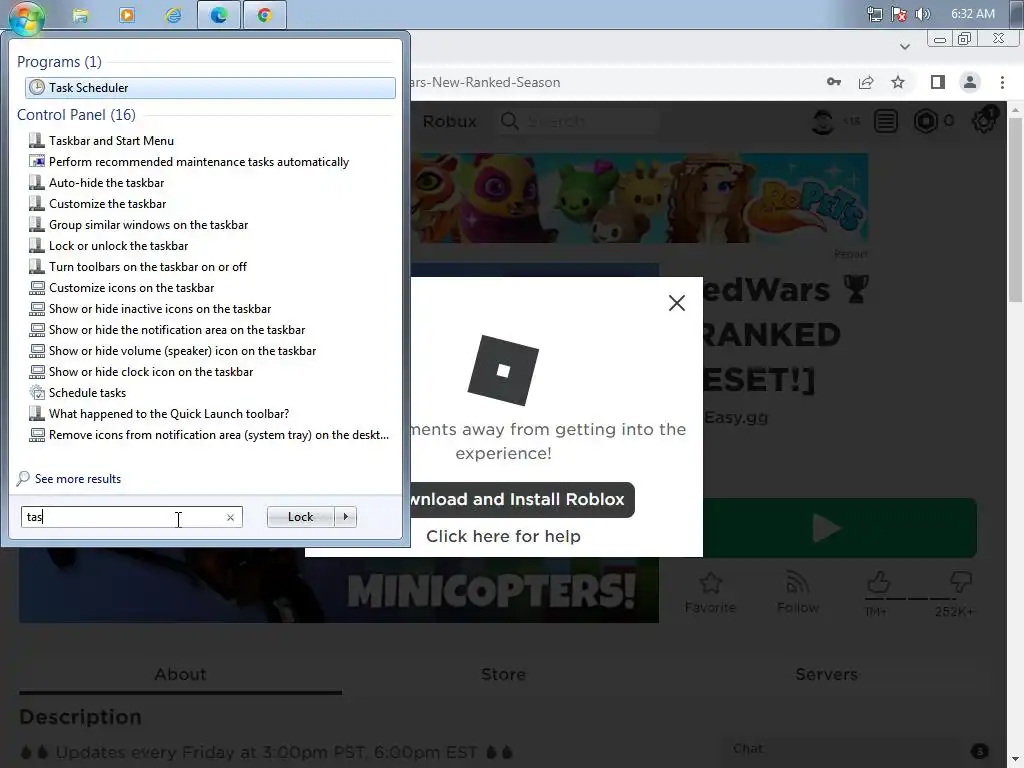The height and width of the screenshot is (768, 1024).
Task: Expand the shutdown options arrow next to Lock
Action: 345,517
